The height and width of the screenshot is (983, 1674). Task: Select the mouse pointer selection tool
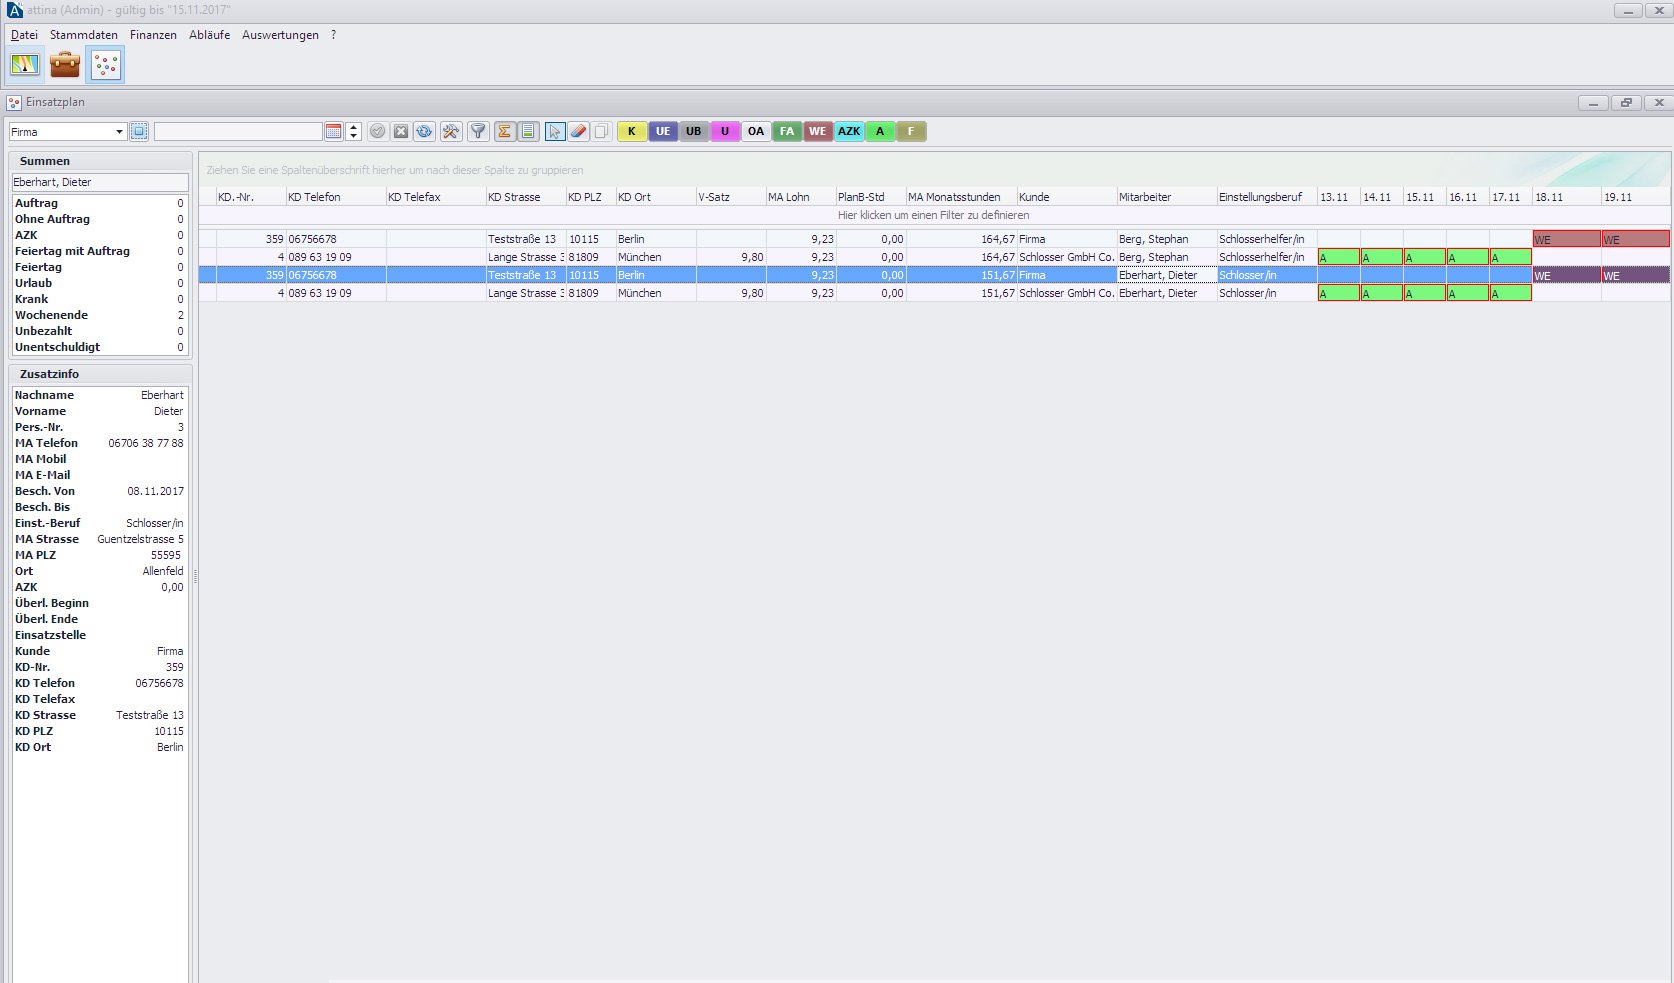[x=555, y=131]
